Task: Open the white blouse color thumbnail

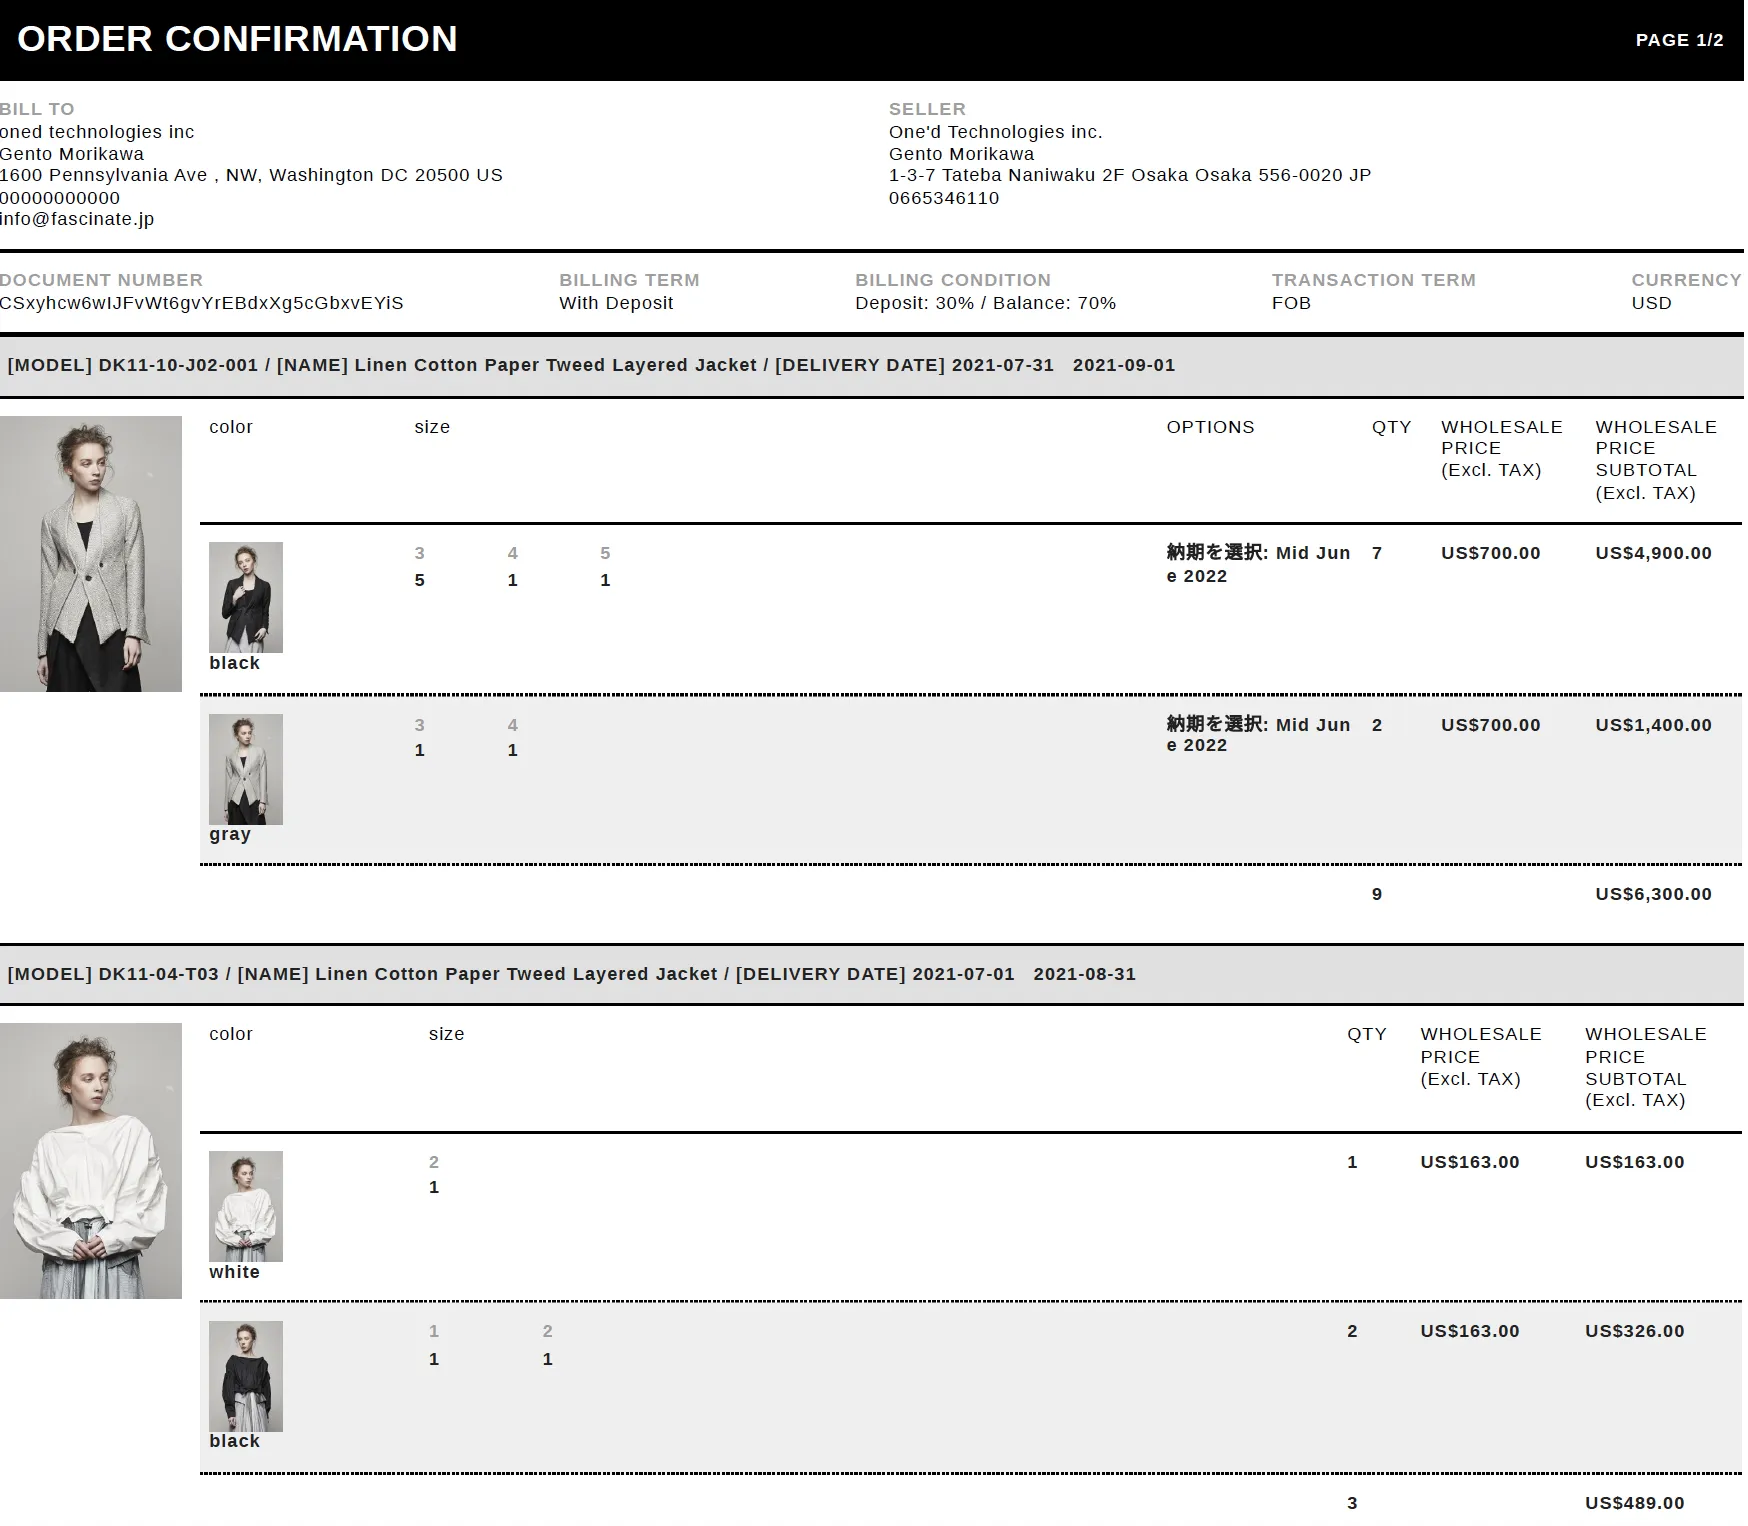Action: (x=246, y=1206)
